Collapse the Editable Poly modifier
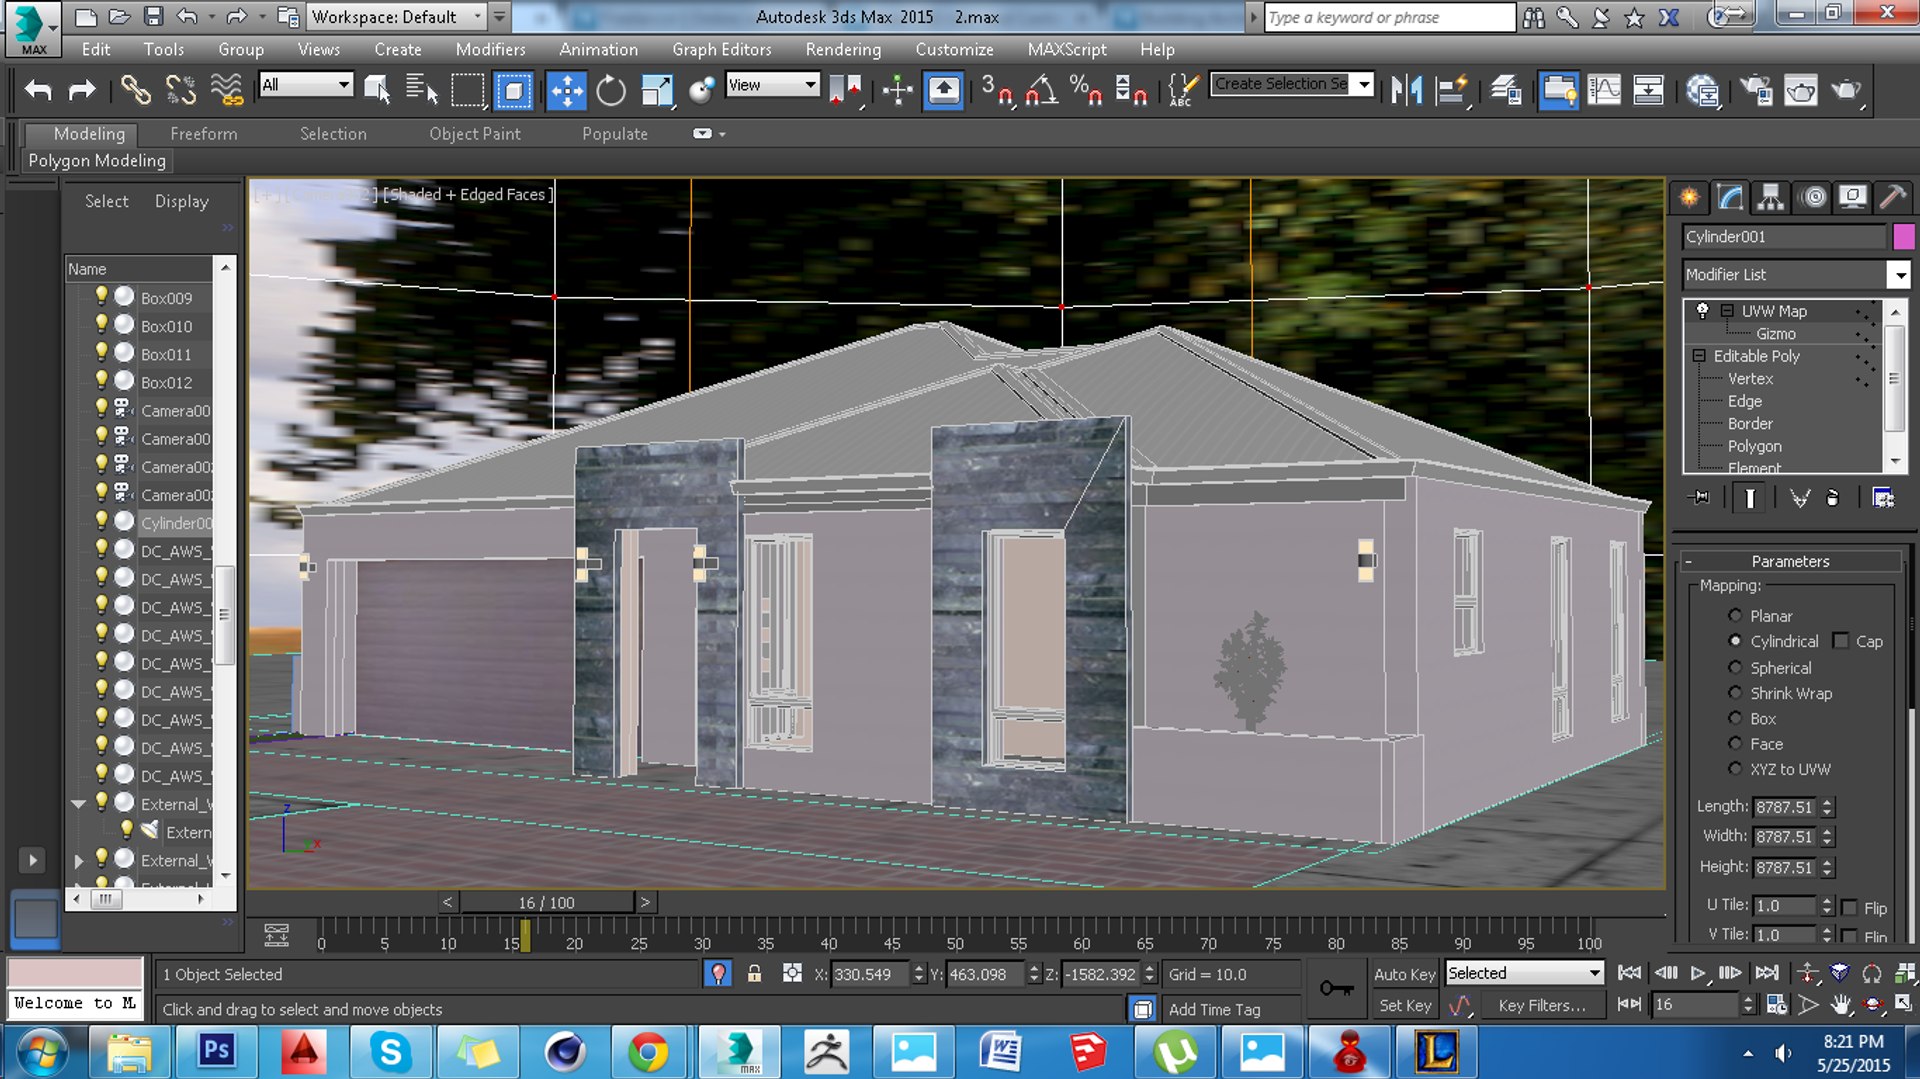Image resolution: width=1920 pixels, height=1079 pixels. click(1699, 356)
